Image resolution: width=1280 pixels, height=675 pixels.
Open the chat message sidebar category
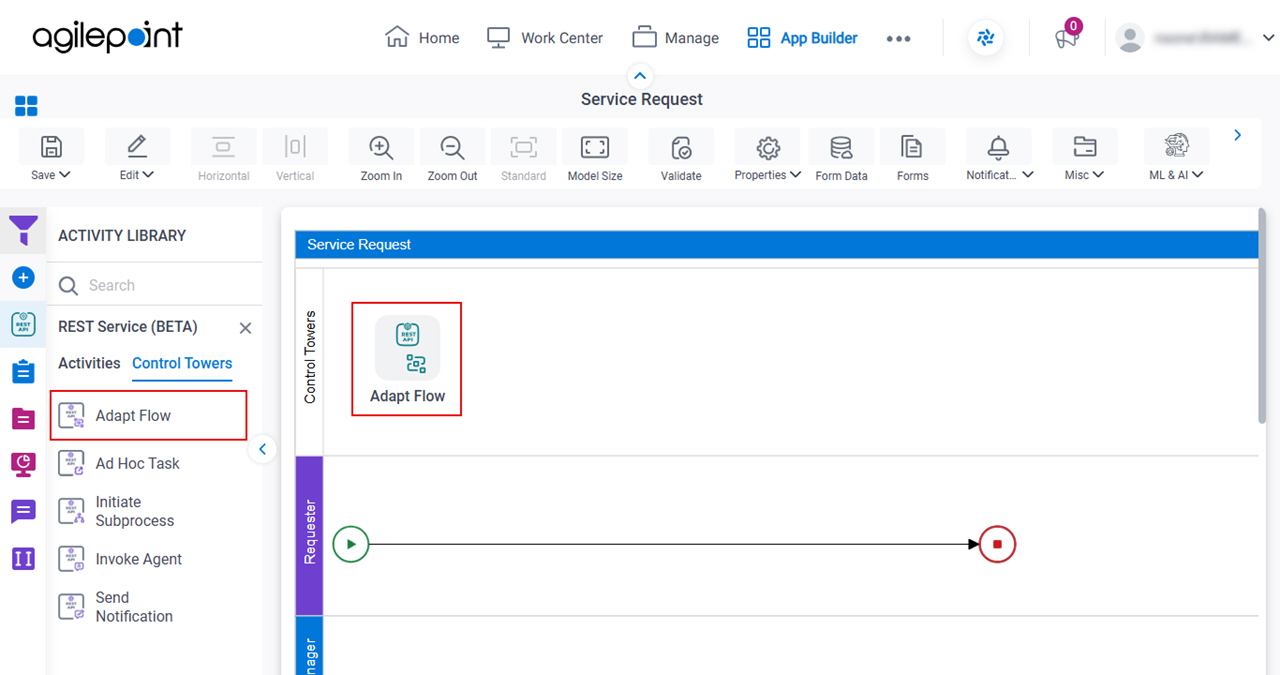23,511
